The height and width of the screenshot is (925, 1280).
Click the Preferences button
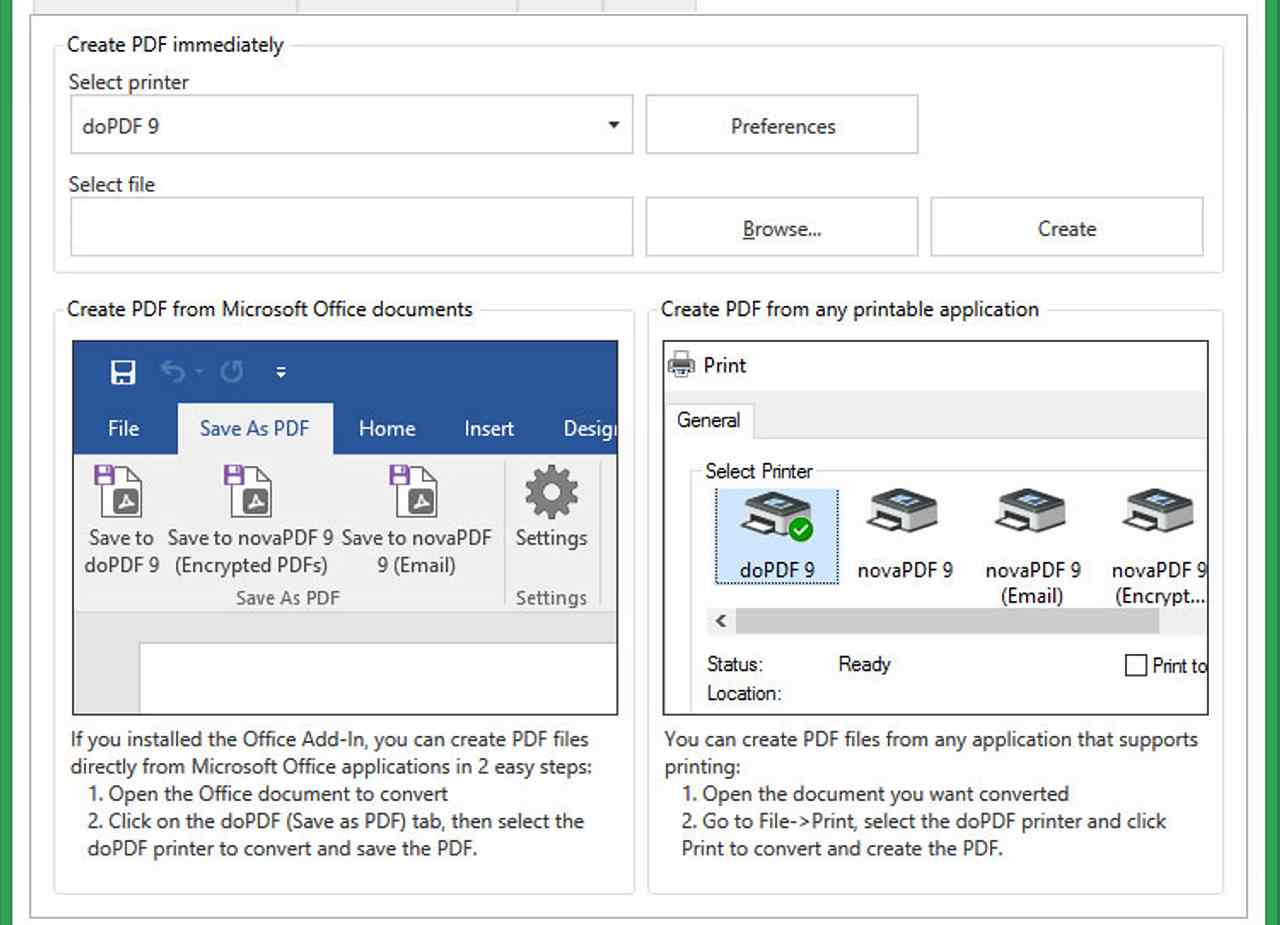(782, 126)
